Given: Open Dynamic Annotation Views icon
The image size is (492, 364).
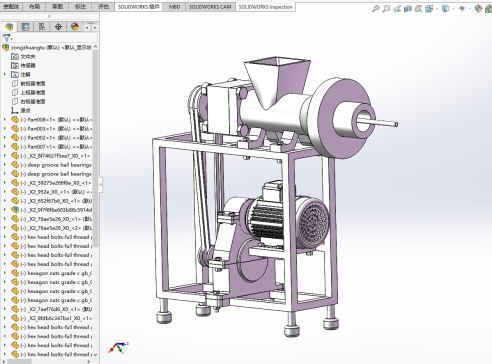Looking at the screenshot, I should [x=418, y=9].
